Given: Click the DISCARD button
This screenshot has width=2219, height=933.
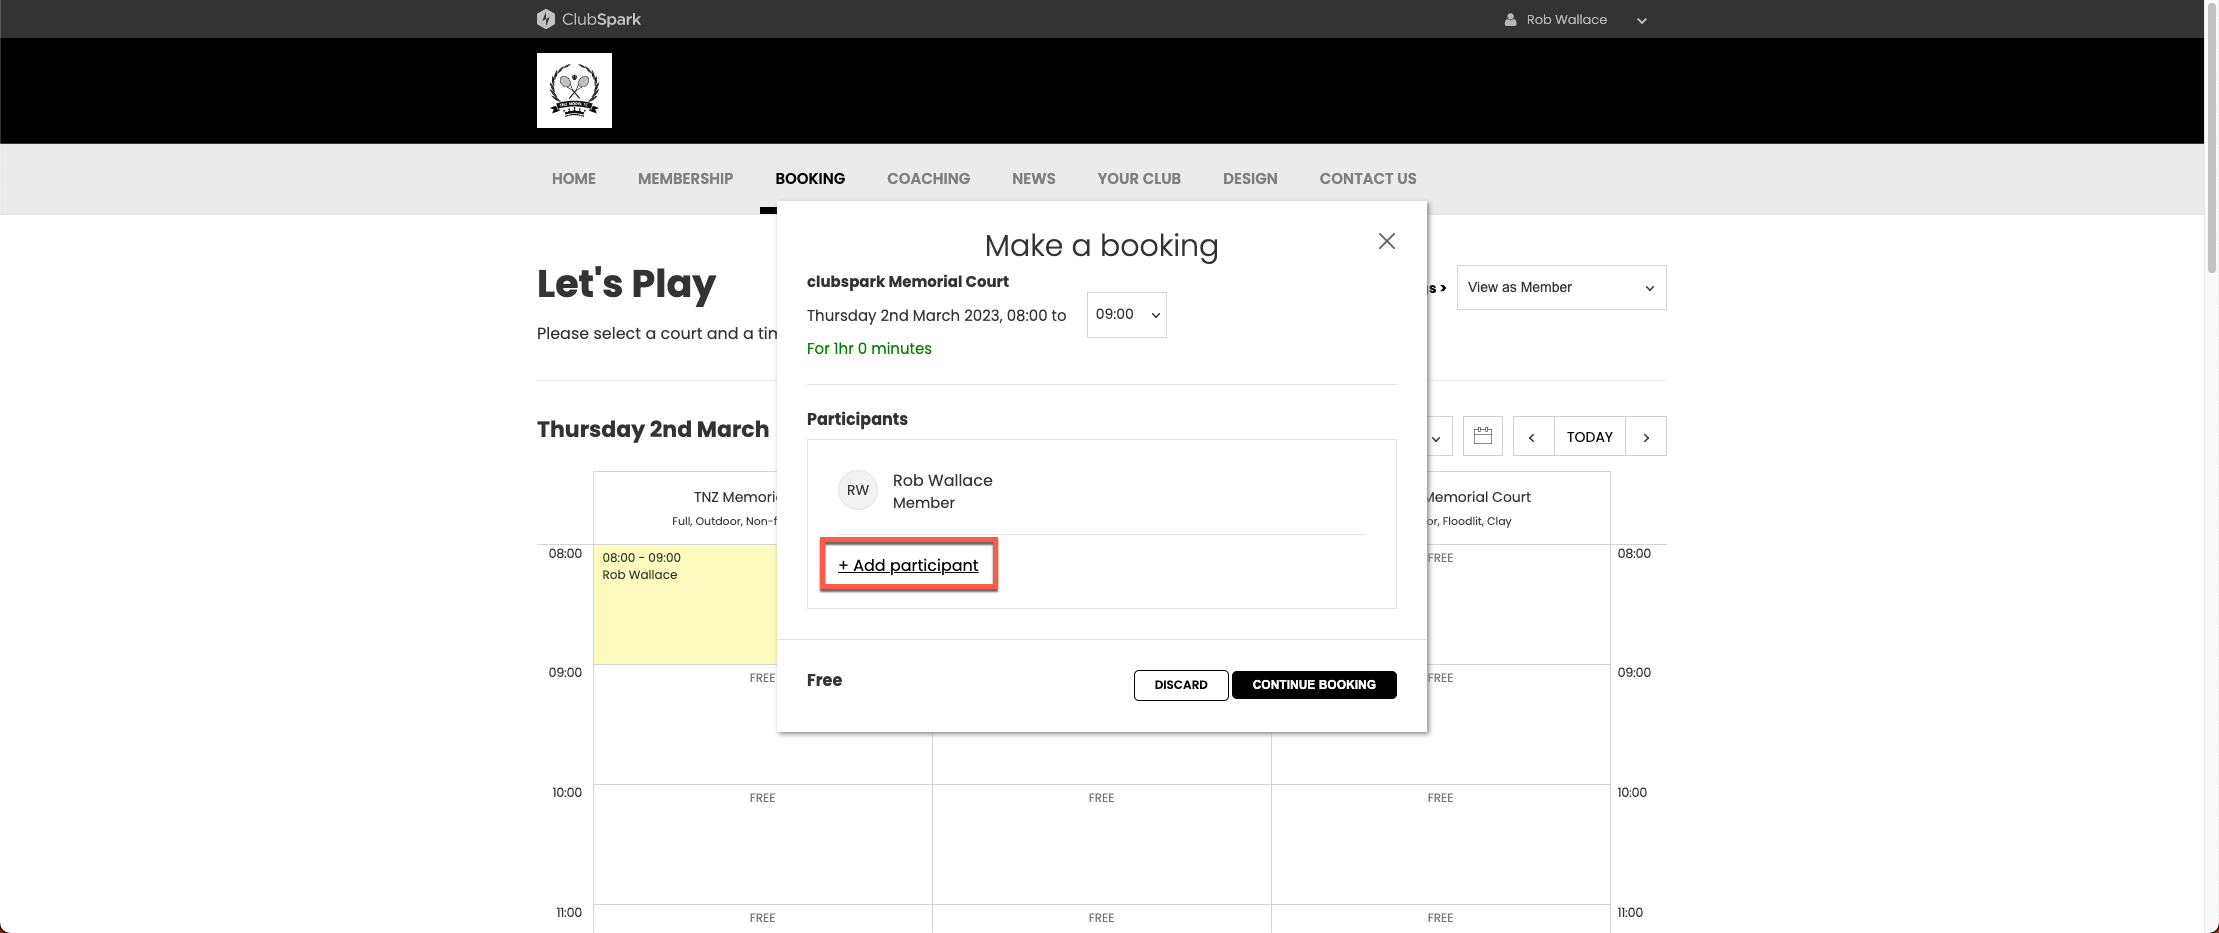Looking at the screenshot, I should tap(1181, 685).
